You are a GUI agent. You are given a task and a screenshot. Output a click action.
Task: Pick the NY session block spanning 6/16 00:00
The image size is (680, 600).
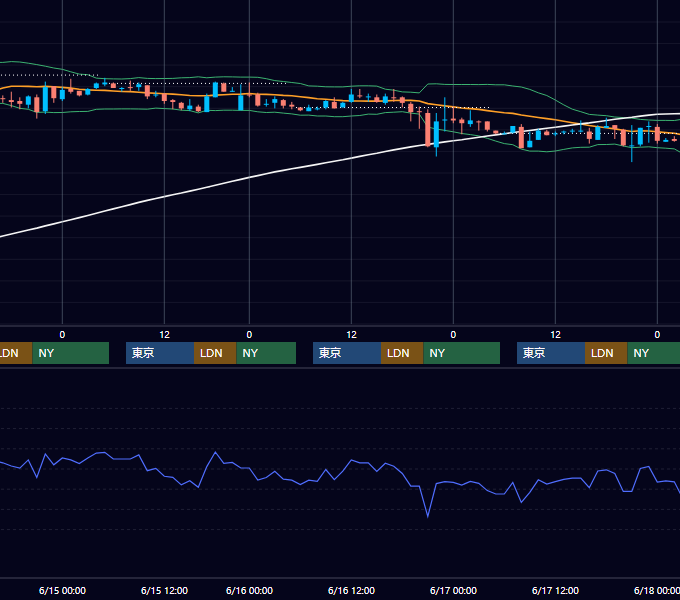coord(266,353)
